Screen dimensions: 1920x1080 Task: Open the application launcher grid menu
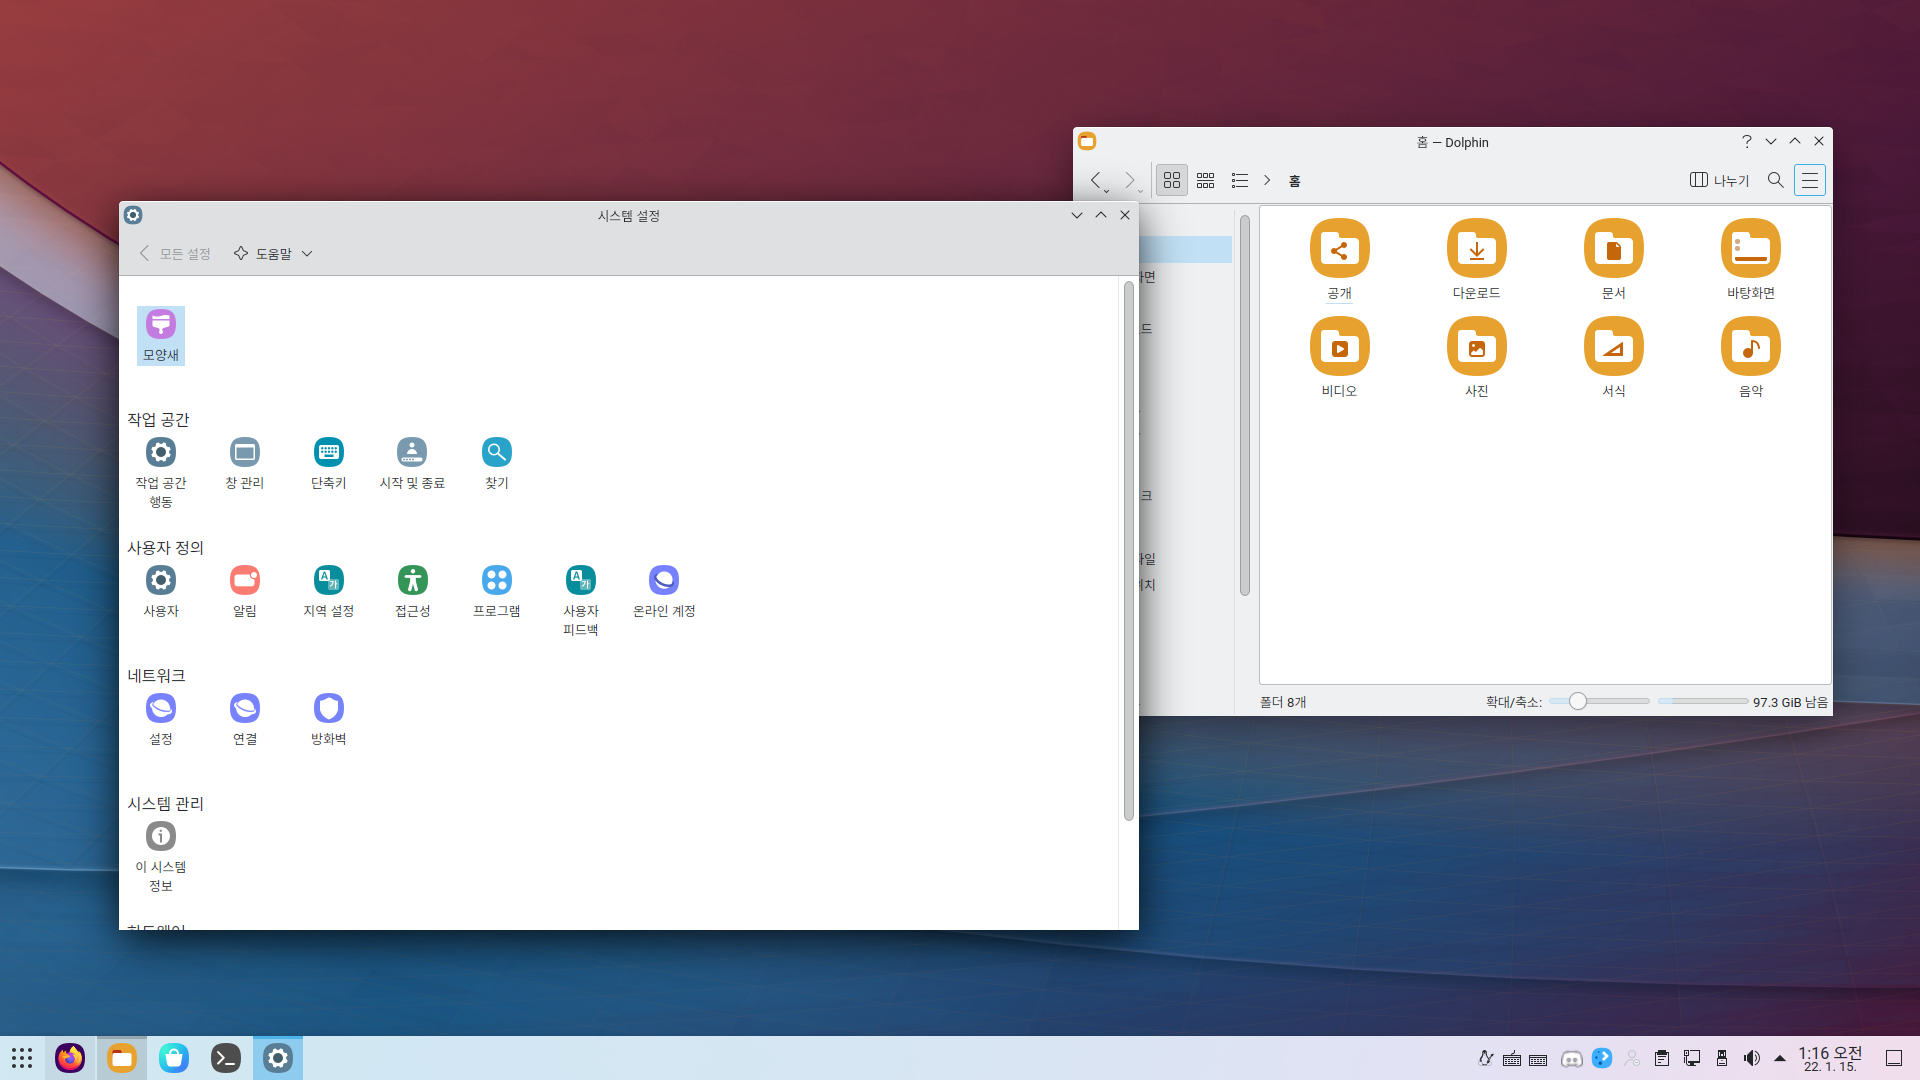pos(22,1058)
